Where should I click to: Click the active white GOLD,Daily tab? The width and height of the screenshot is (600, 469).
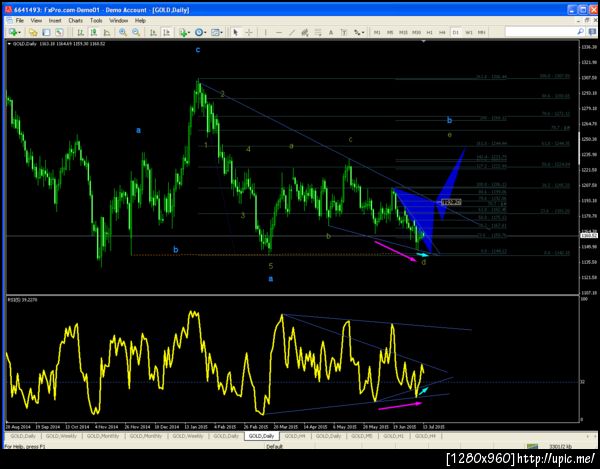[261, 436]
